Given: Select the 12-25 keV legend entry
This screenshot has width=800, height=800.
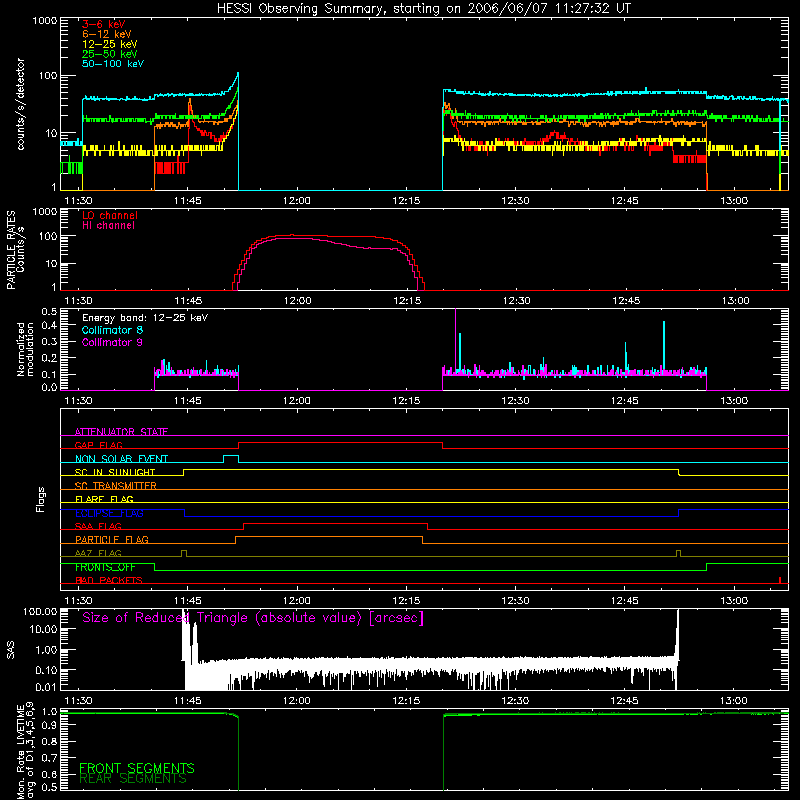Looking at the screenshot, I should coord(110,44).
